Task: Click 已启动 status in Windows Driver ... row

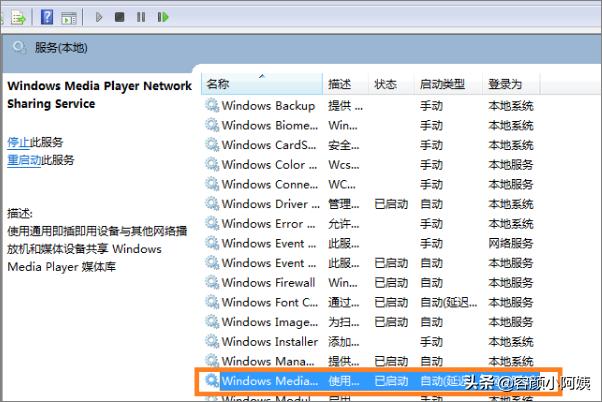Action: [391, 204]
